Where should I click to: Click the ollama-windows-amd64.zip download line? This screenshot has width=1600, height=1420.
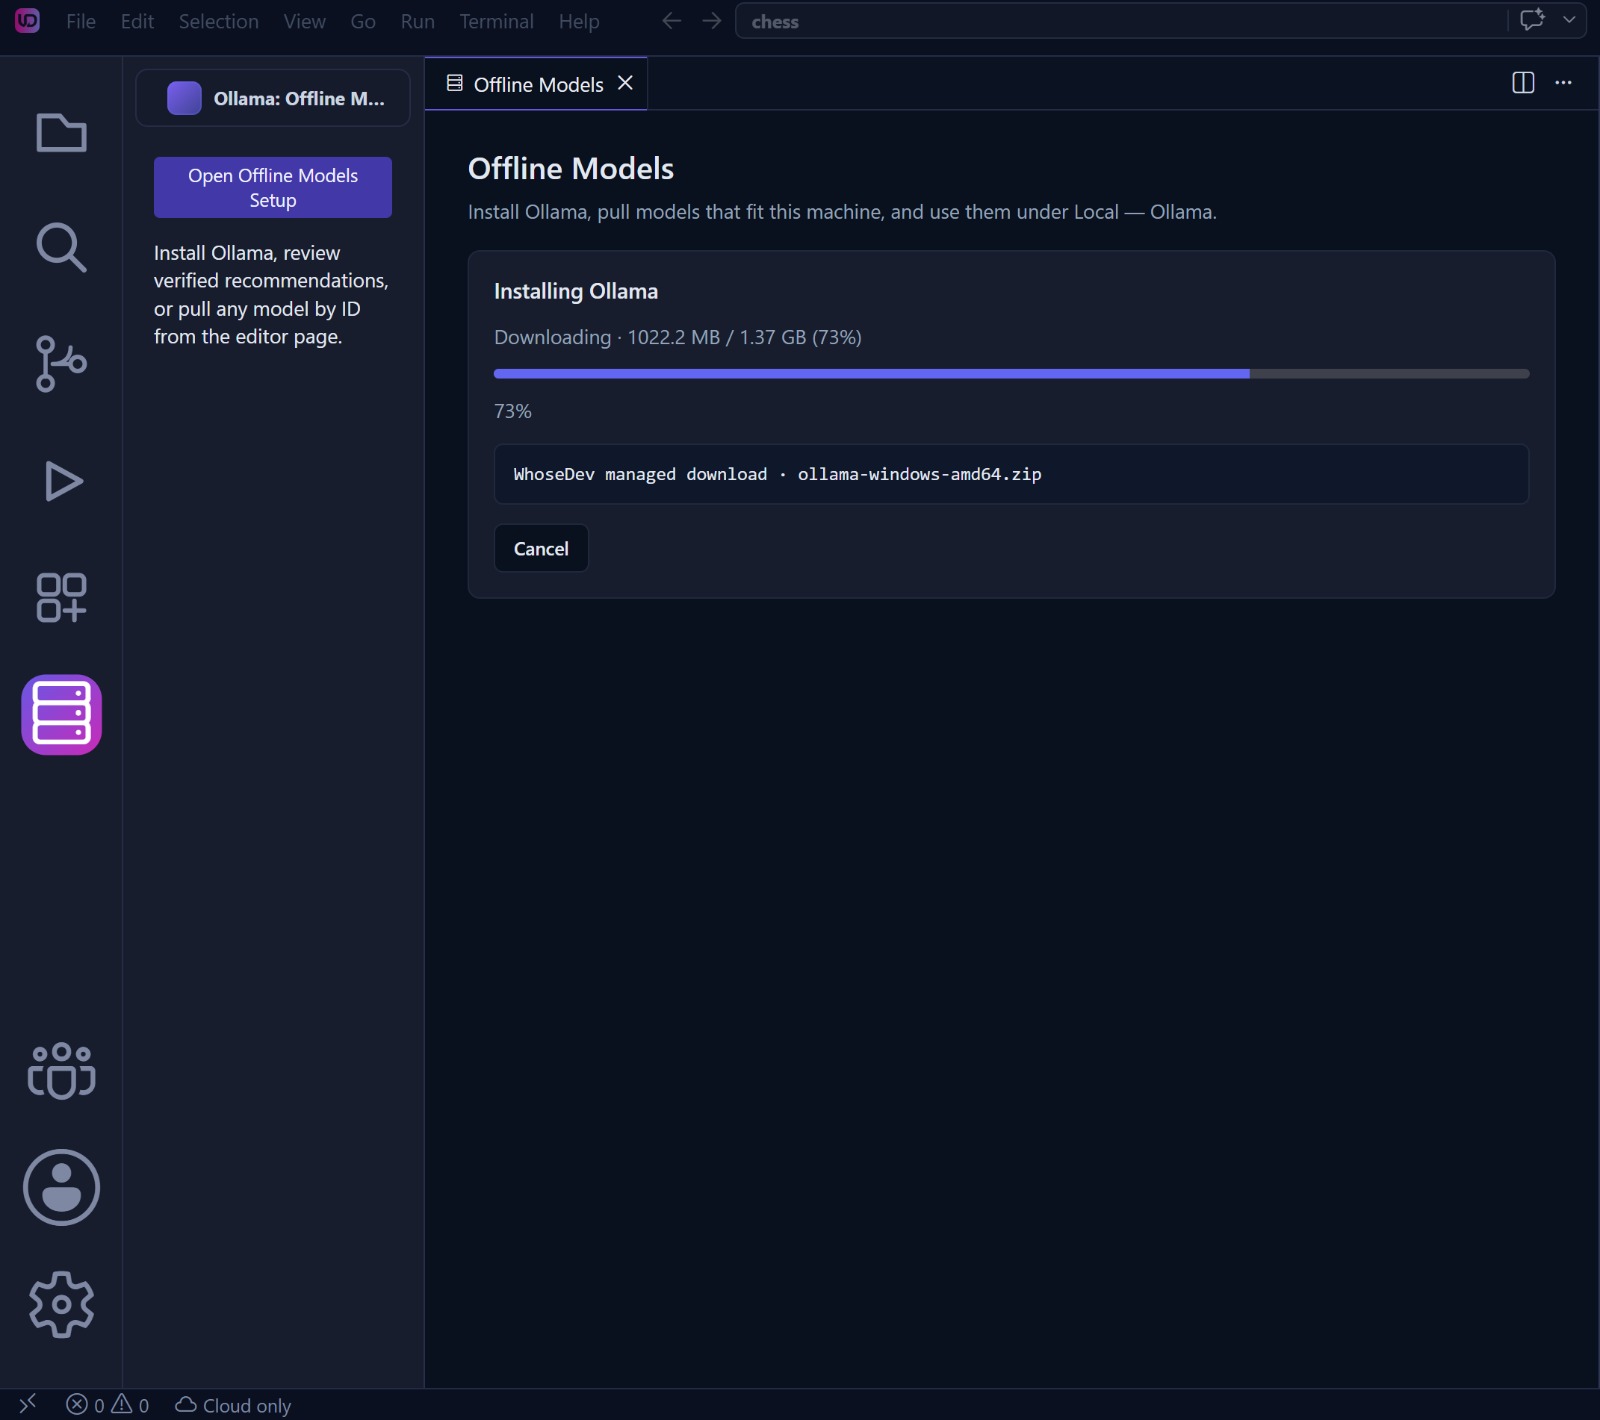1011,474
